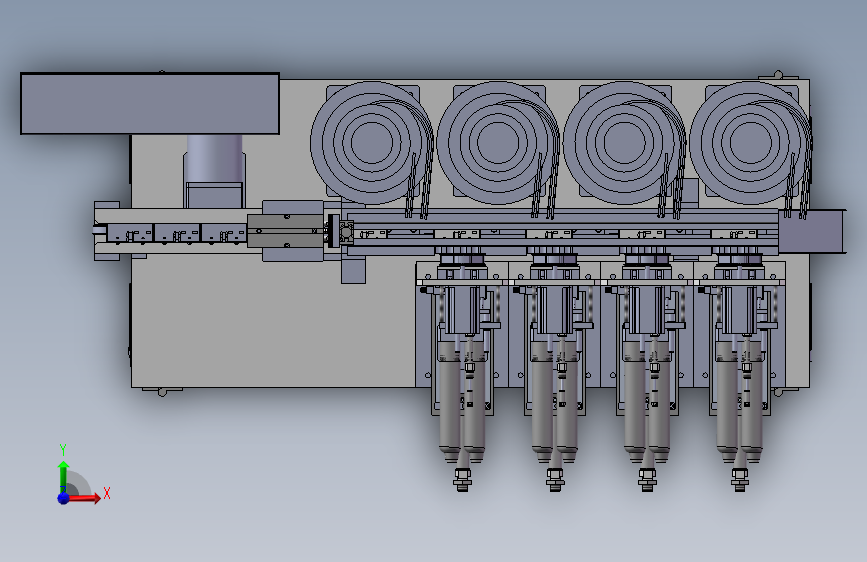
Task: Select the end block at the rail's right end
Action: pos(812,231)
